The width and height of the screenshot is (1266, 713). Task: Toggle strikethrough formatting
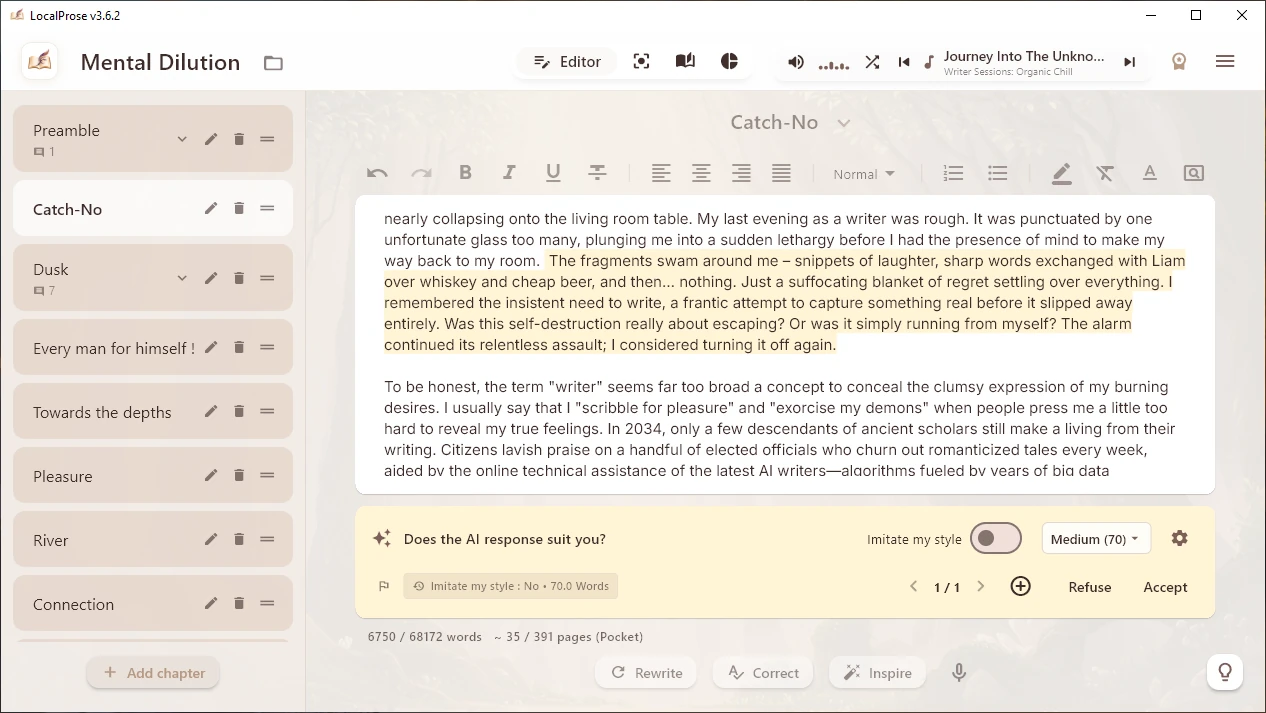click(x=597, y=173)
